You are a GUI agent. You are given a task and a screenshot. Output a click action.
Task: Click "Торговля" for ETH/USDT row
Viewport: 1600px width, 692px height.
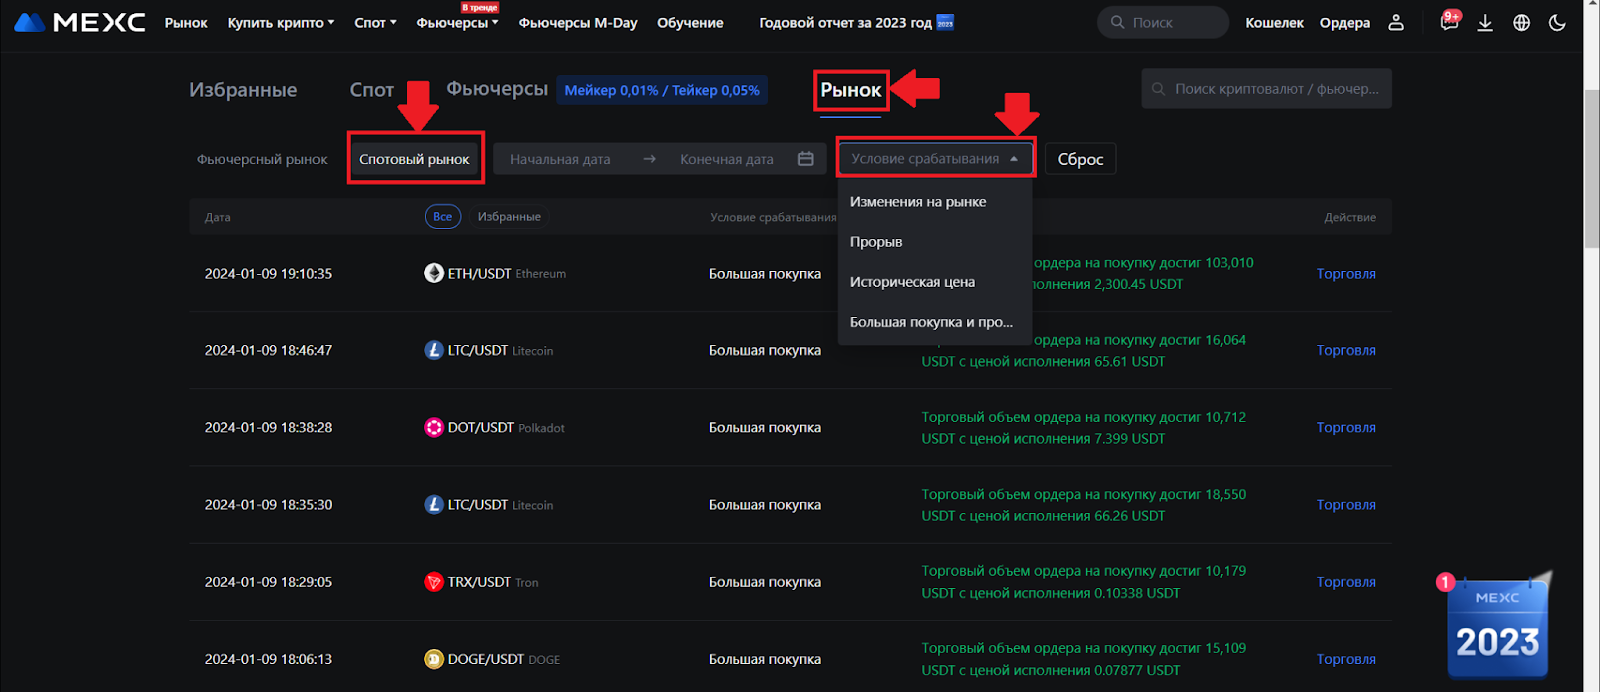[x=1346, y=273]
